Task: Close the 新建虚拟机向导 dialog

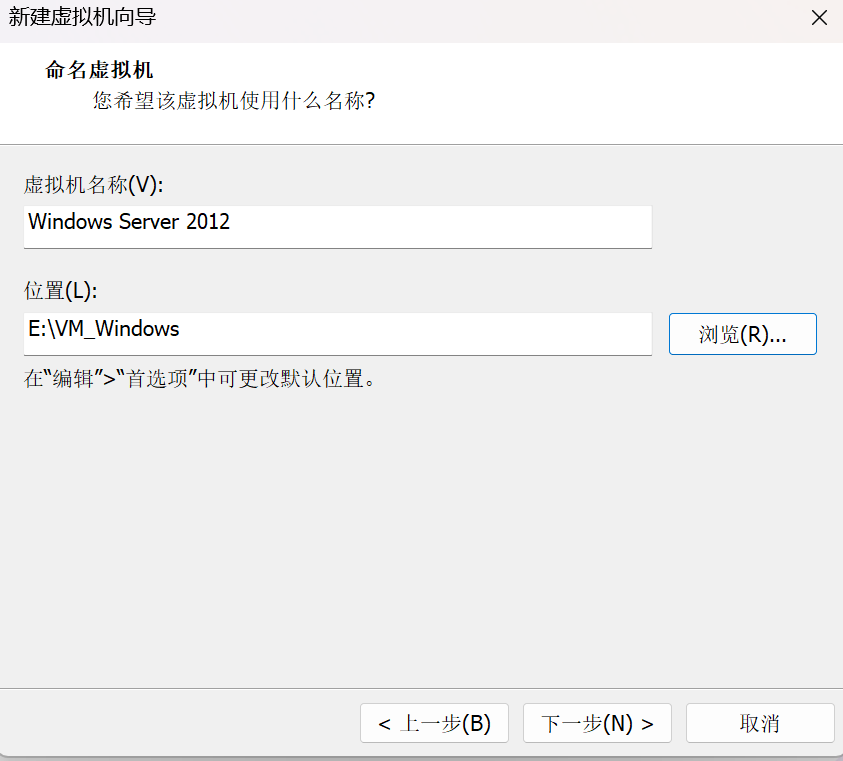Action: (x=819, y=17)
